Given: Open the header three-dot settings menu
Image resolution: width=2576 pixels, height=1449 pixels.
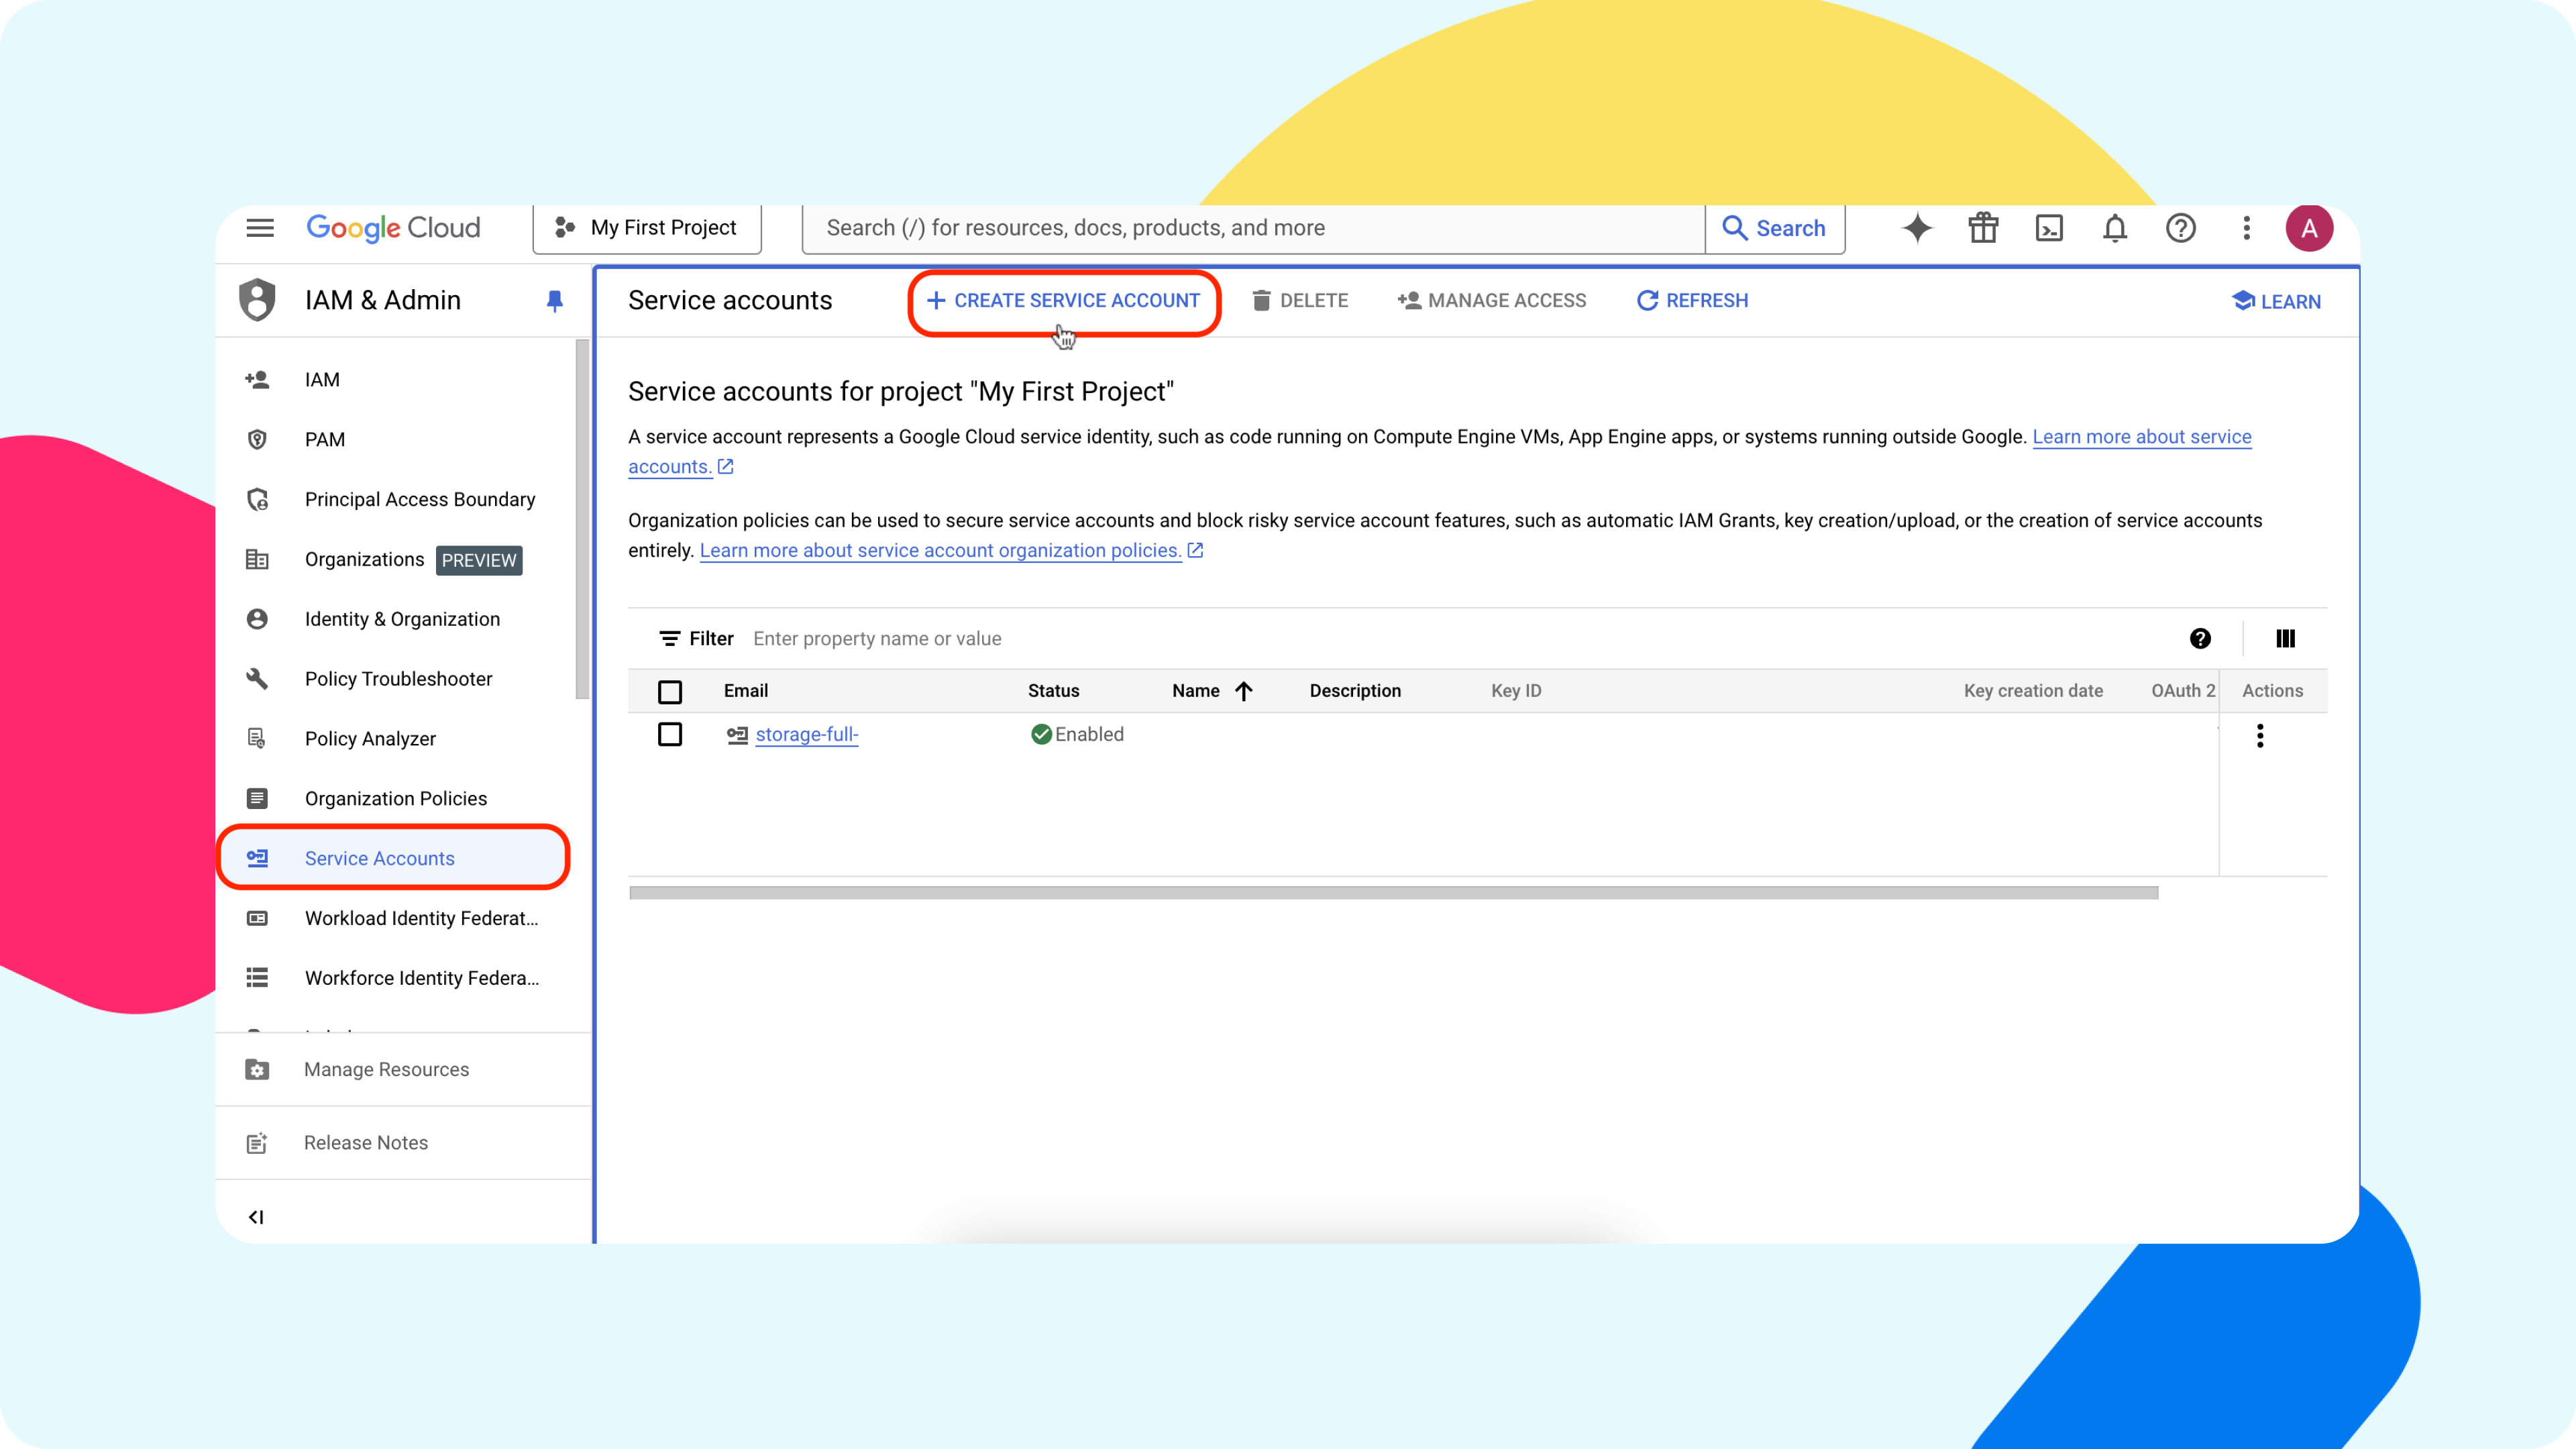Looking at the screenshot, I should click(x=2246, y=228).
